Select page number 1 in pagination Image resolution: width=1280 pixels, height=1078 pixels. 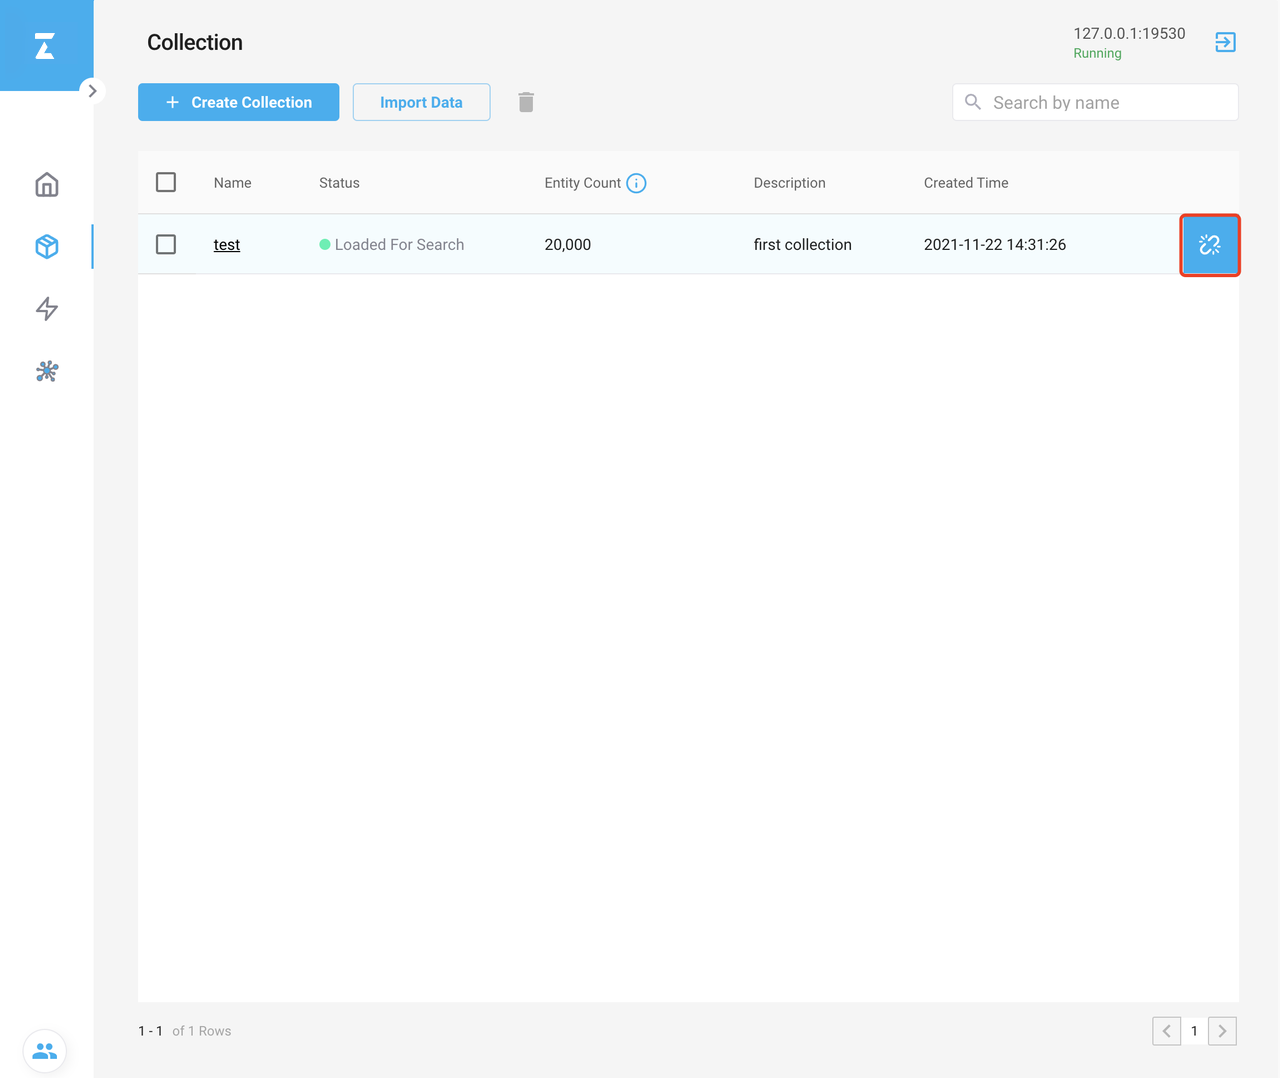click(x=1194, y=1031)
